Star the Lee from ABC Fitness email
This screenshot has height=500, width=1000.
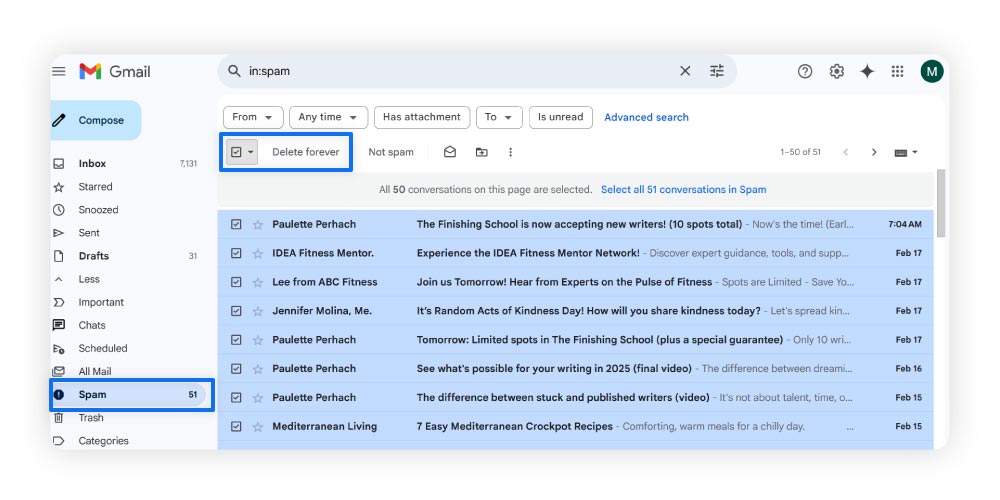coord(258,282)
